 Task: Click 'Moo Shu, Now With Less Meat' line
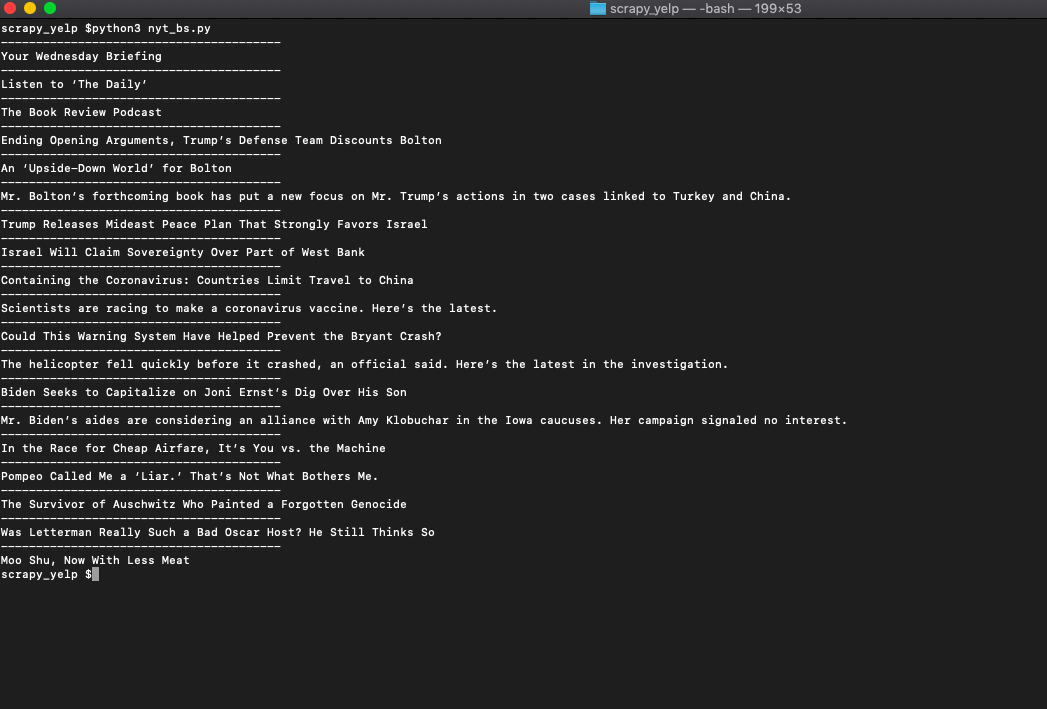pyautogui.click(x=95, y=560)
